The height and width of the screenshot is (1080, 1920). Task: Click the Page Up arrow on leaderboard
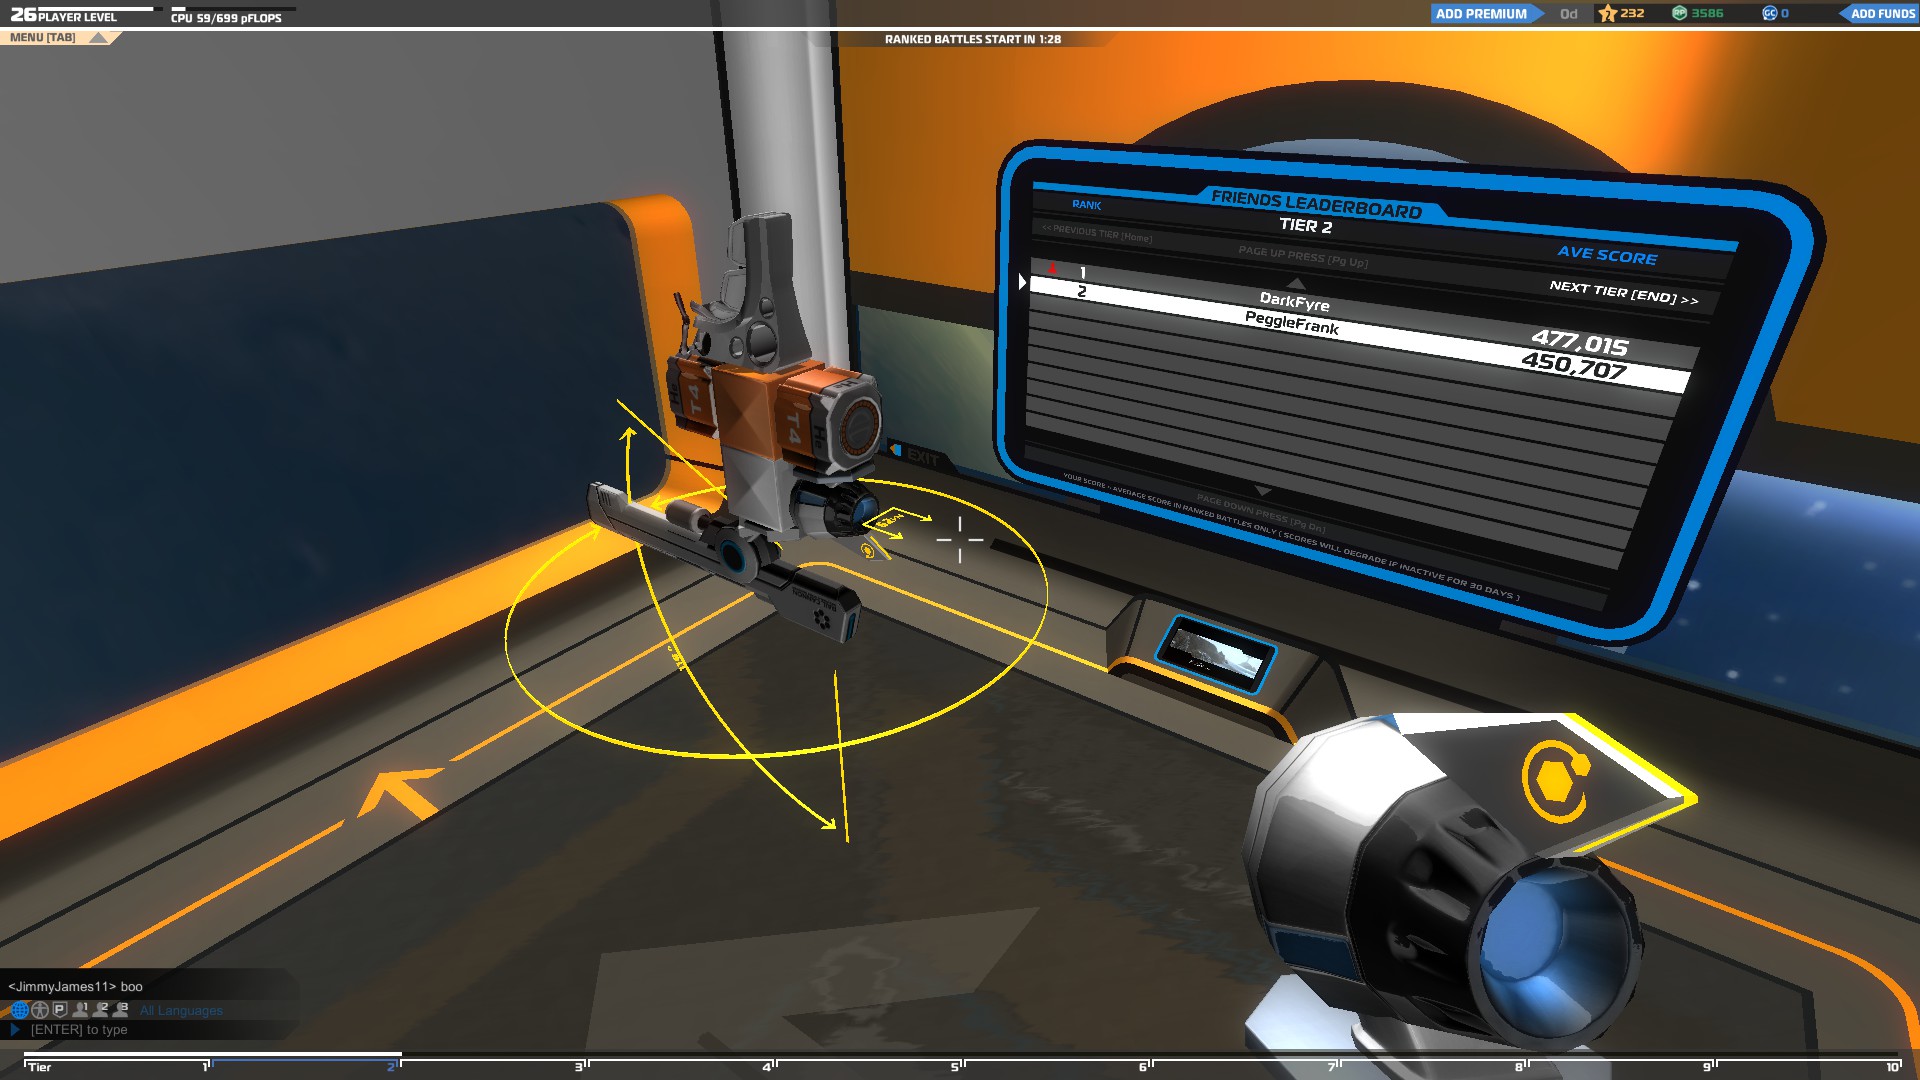(1295, 283)
